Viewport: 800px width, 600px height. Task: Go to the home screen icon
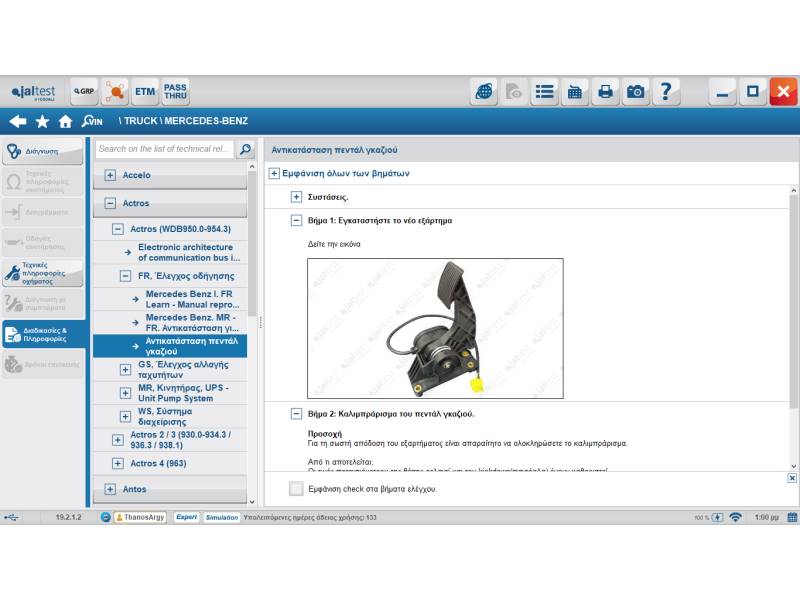pos(66,121)
